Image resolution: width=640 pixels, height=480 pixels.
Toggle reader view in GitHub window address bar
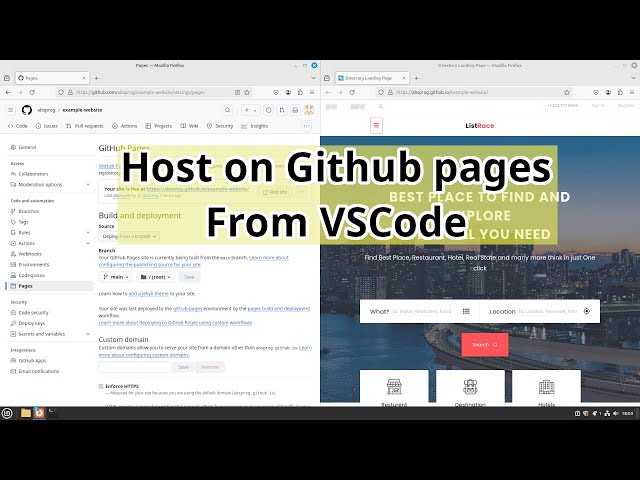(x=237, y=93)
